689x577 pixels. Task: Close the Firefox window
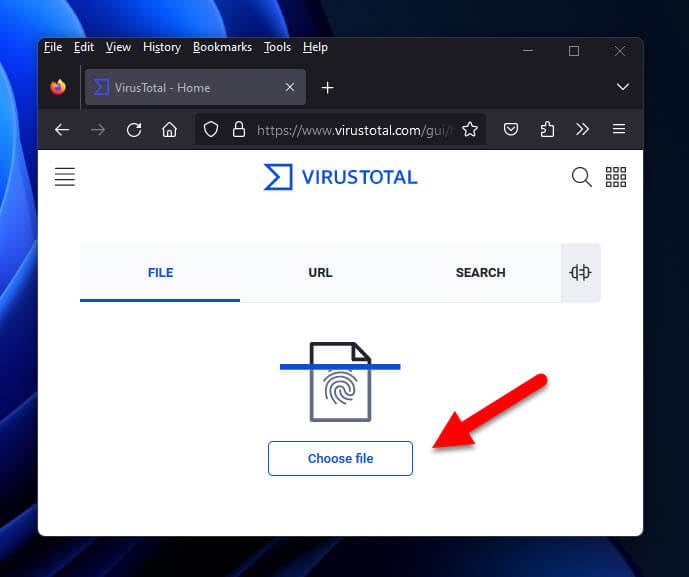click(x=620, y=51)
